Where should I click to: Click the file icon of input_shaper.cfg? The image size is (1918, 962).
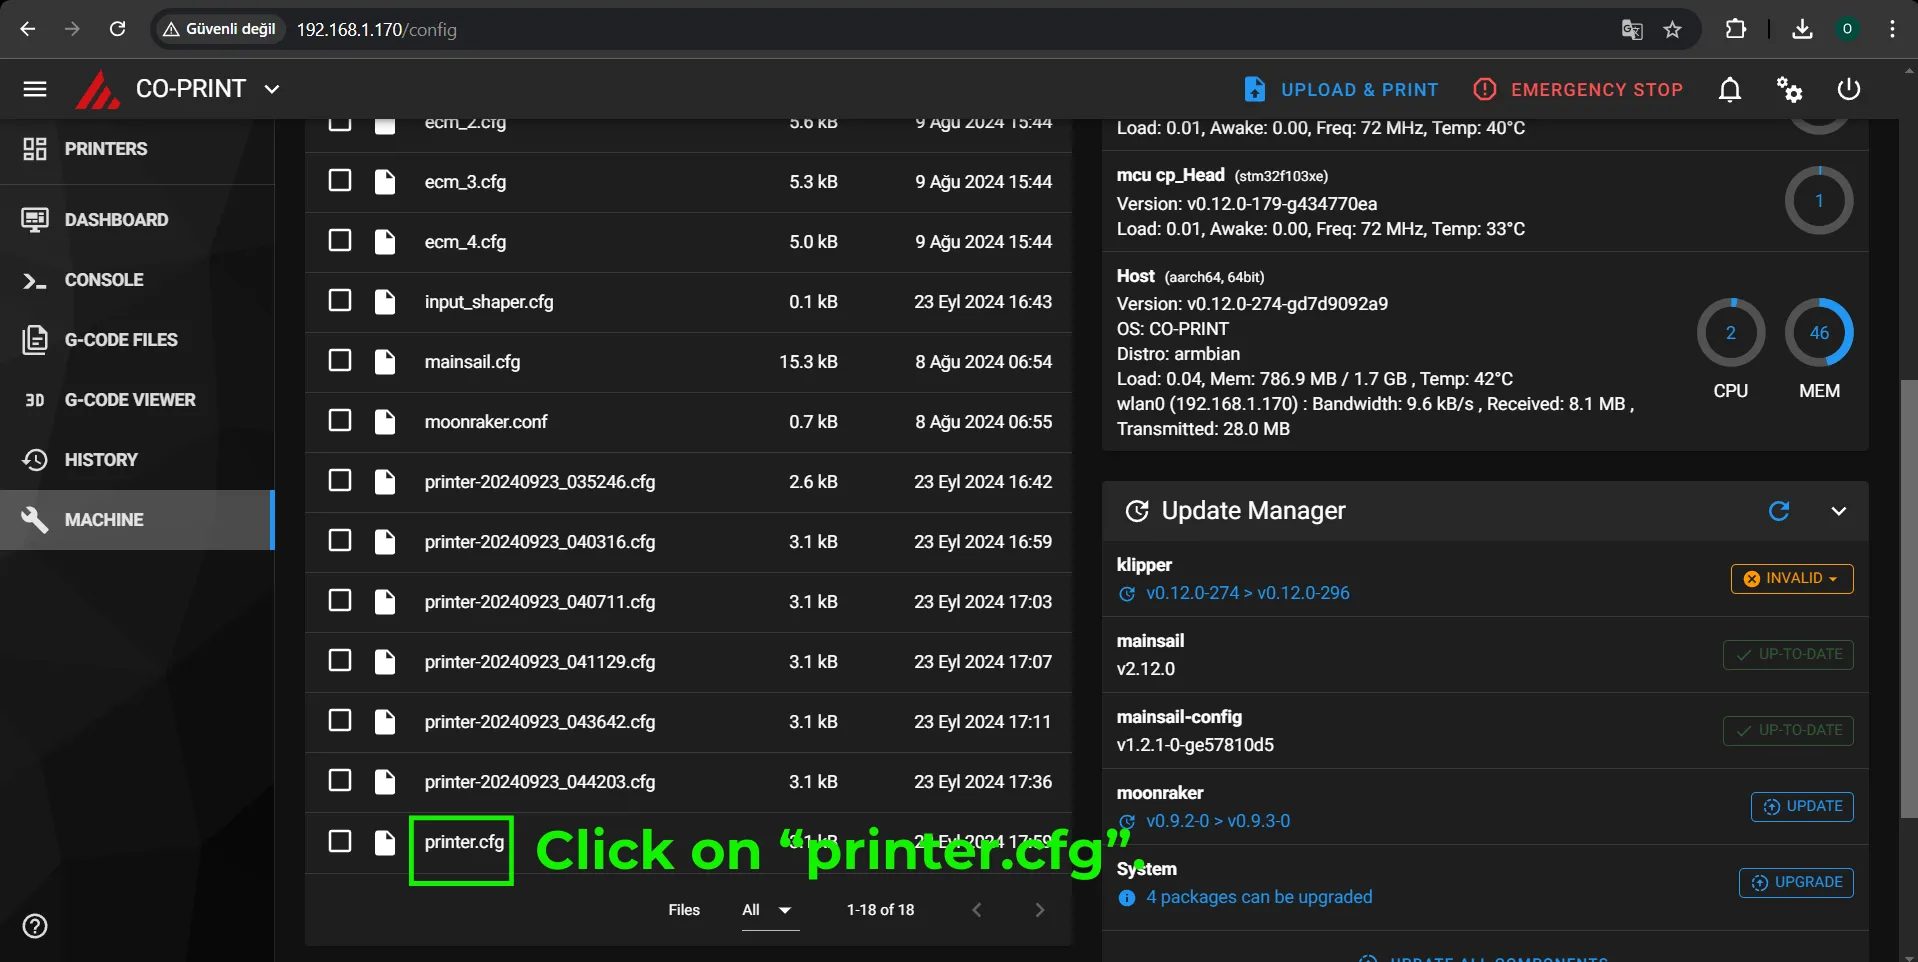[385, 302]
